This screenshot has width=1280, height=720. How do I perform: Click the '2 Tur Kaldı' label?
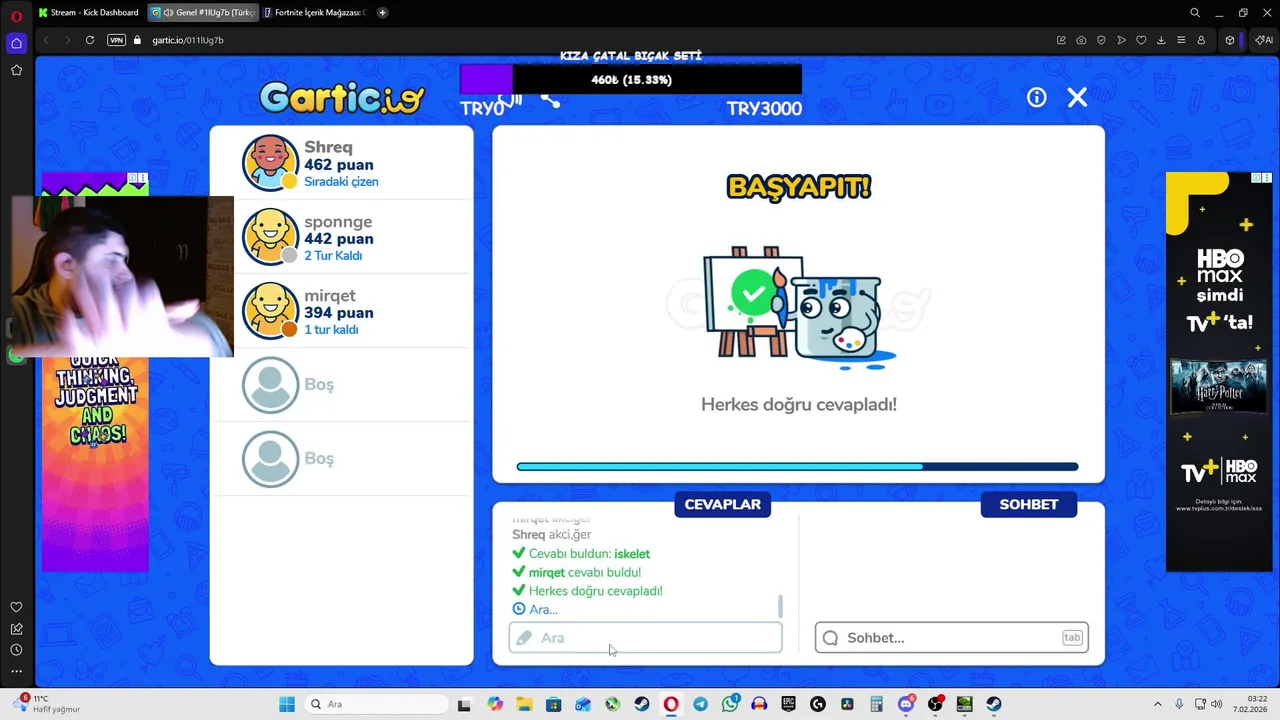coord(333,256)
